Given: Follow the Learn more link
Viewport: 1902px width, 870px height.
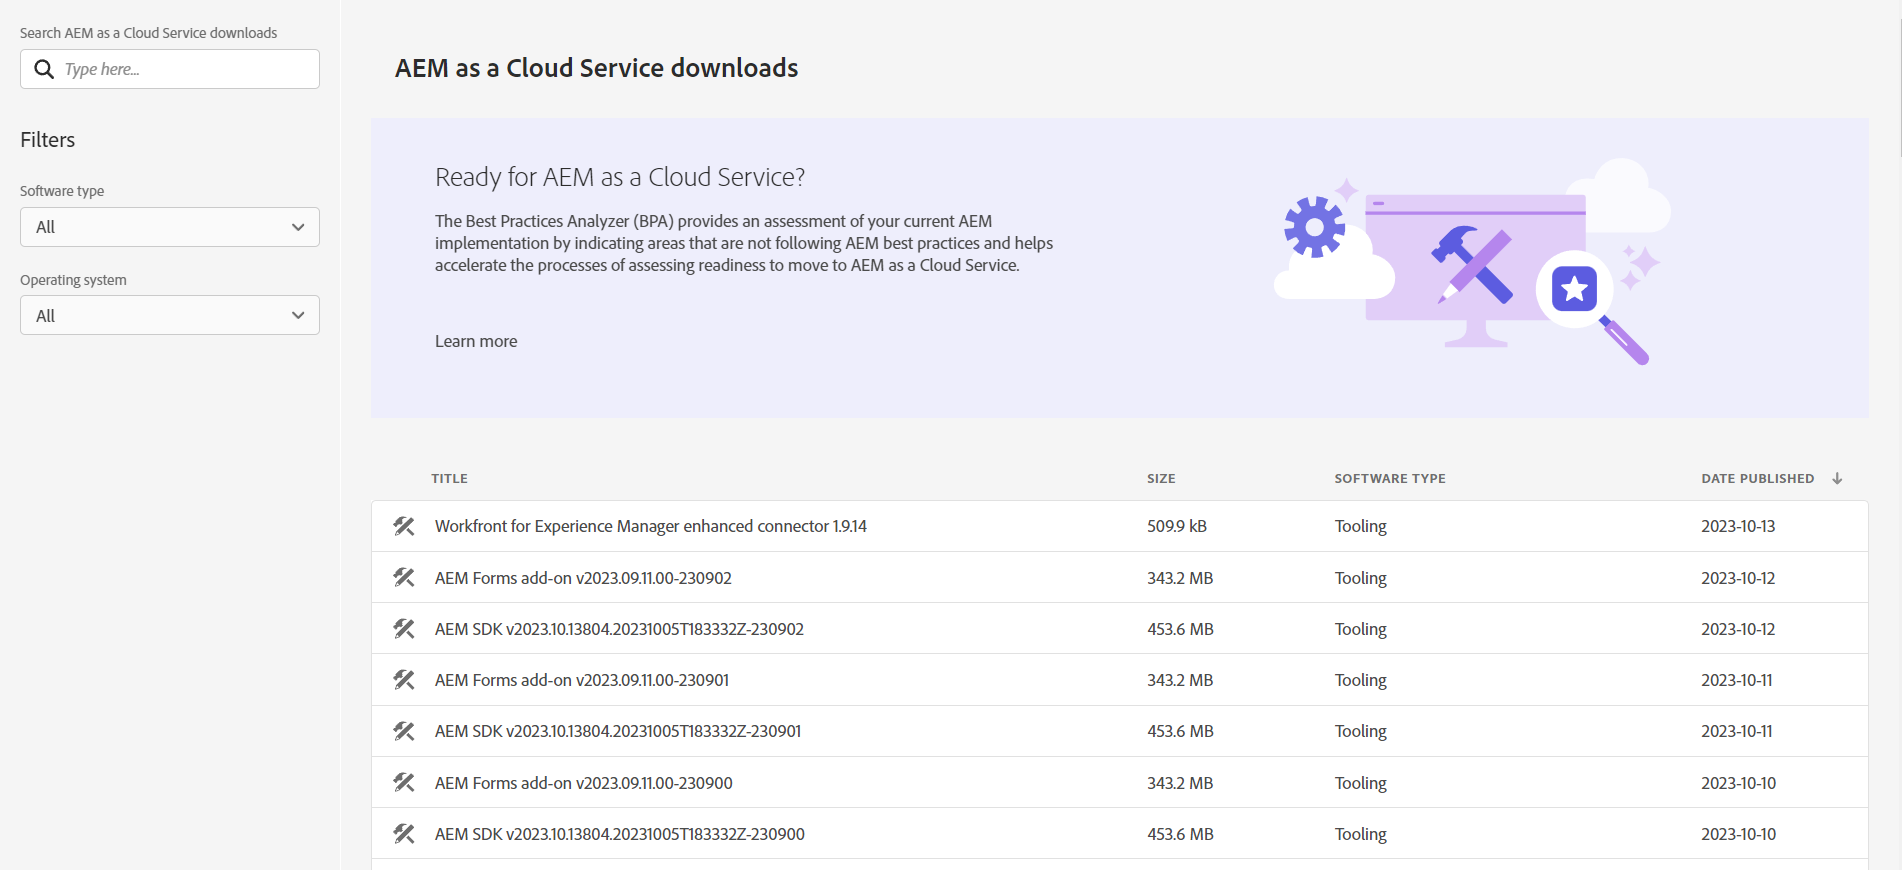Looking at the screenshot, I should click(x=476, y=341).
